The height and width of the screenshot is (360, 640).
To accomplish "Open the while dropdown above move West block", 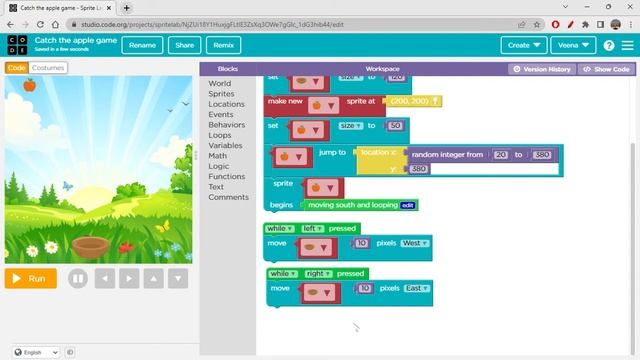I will [280, 229].
